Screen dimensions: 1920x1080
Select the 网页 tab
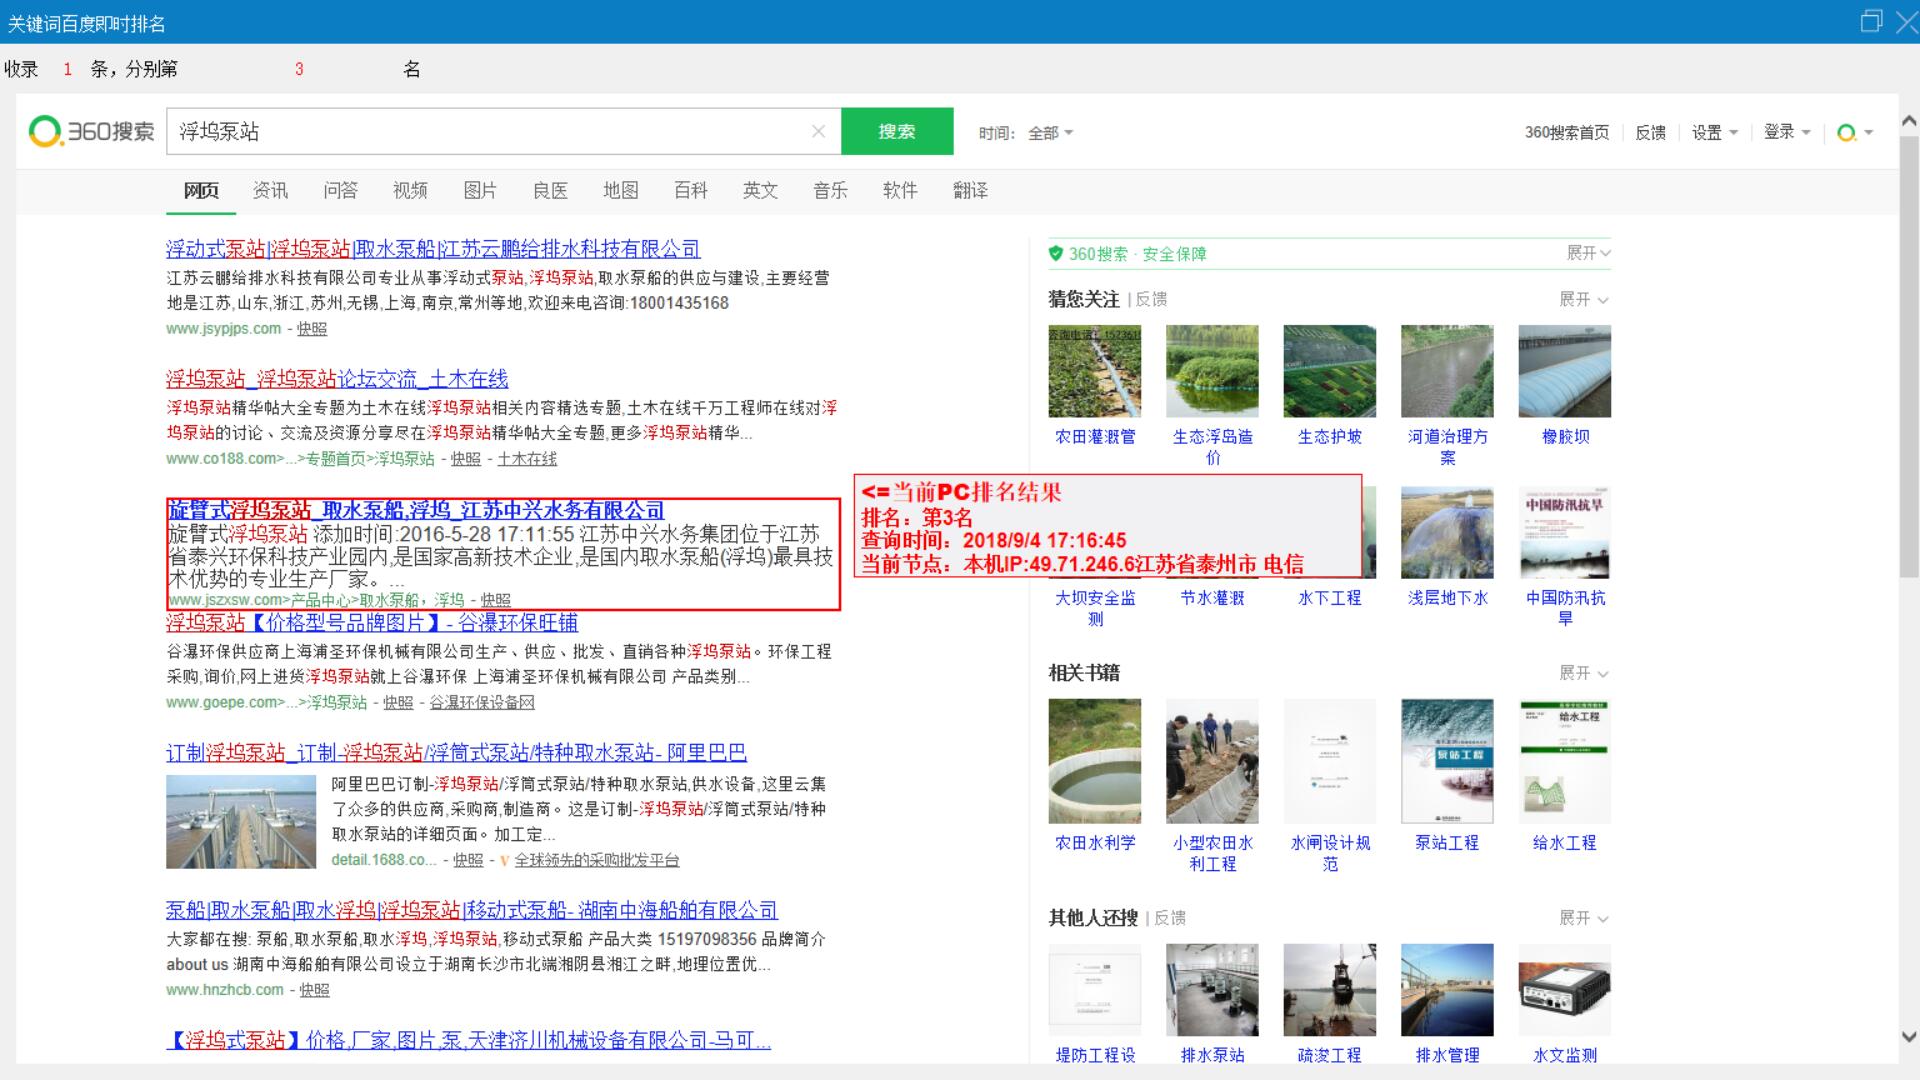[201, 190]
